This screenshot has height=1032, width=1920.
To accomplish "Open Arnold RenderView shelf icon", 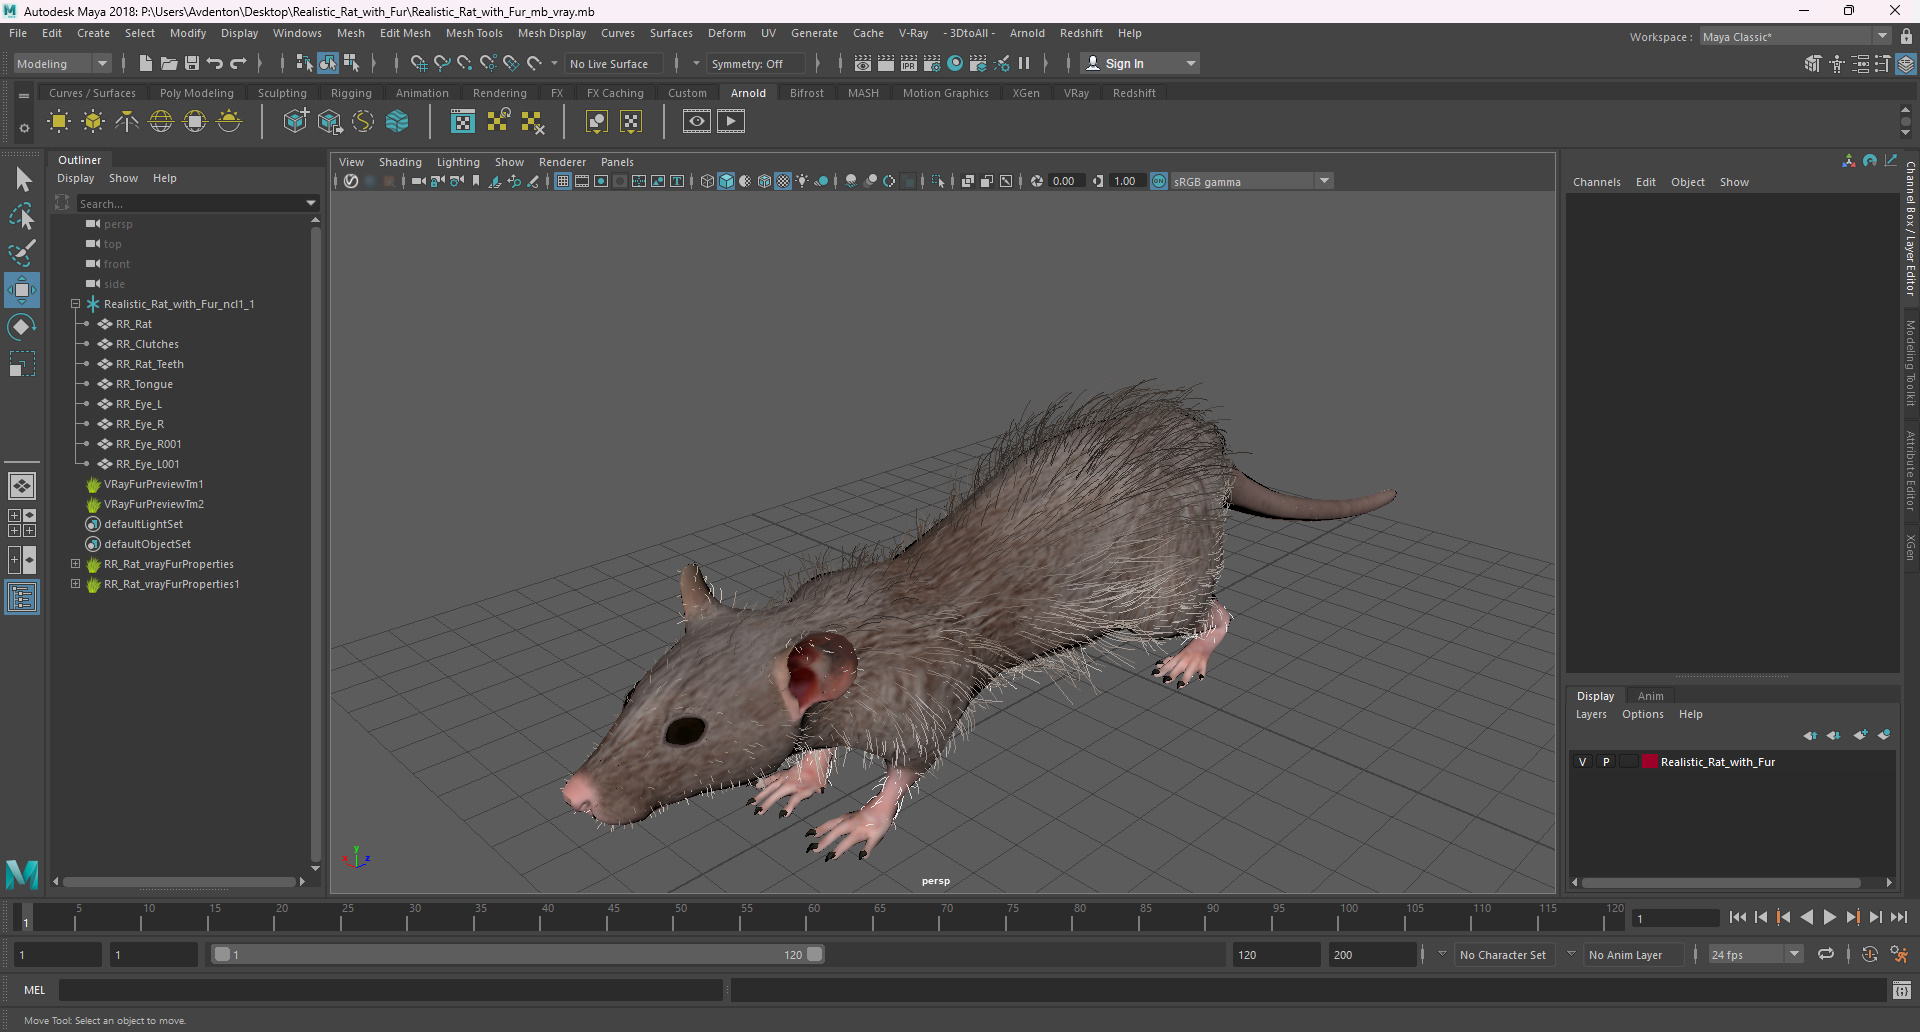I will click(x=697, y=122).
